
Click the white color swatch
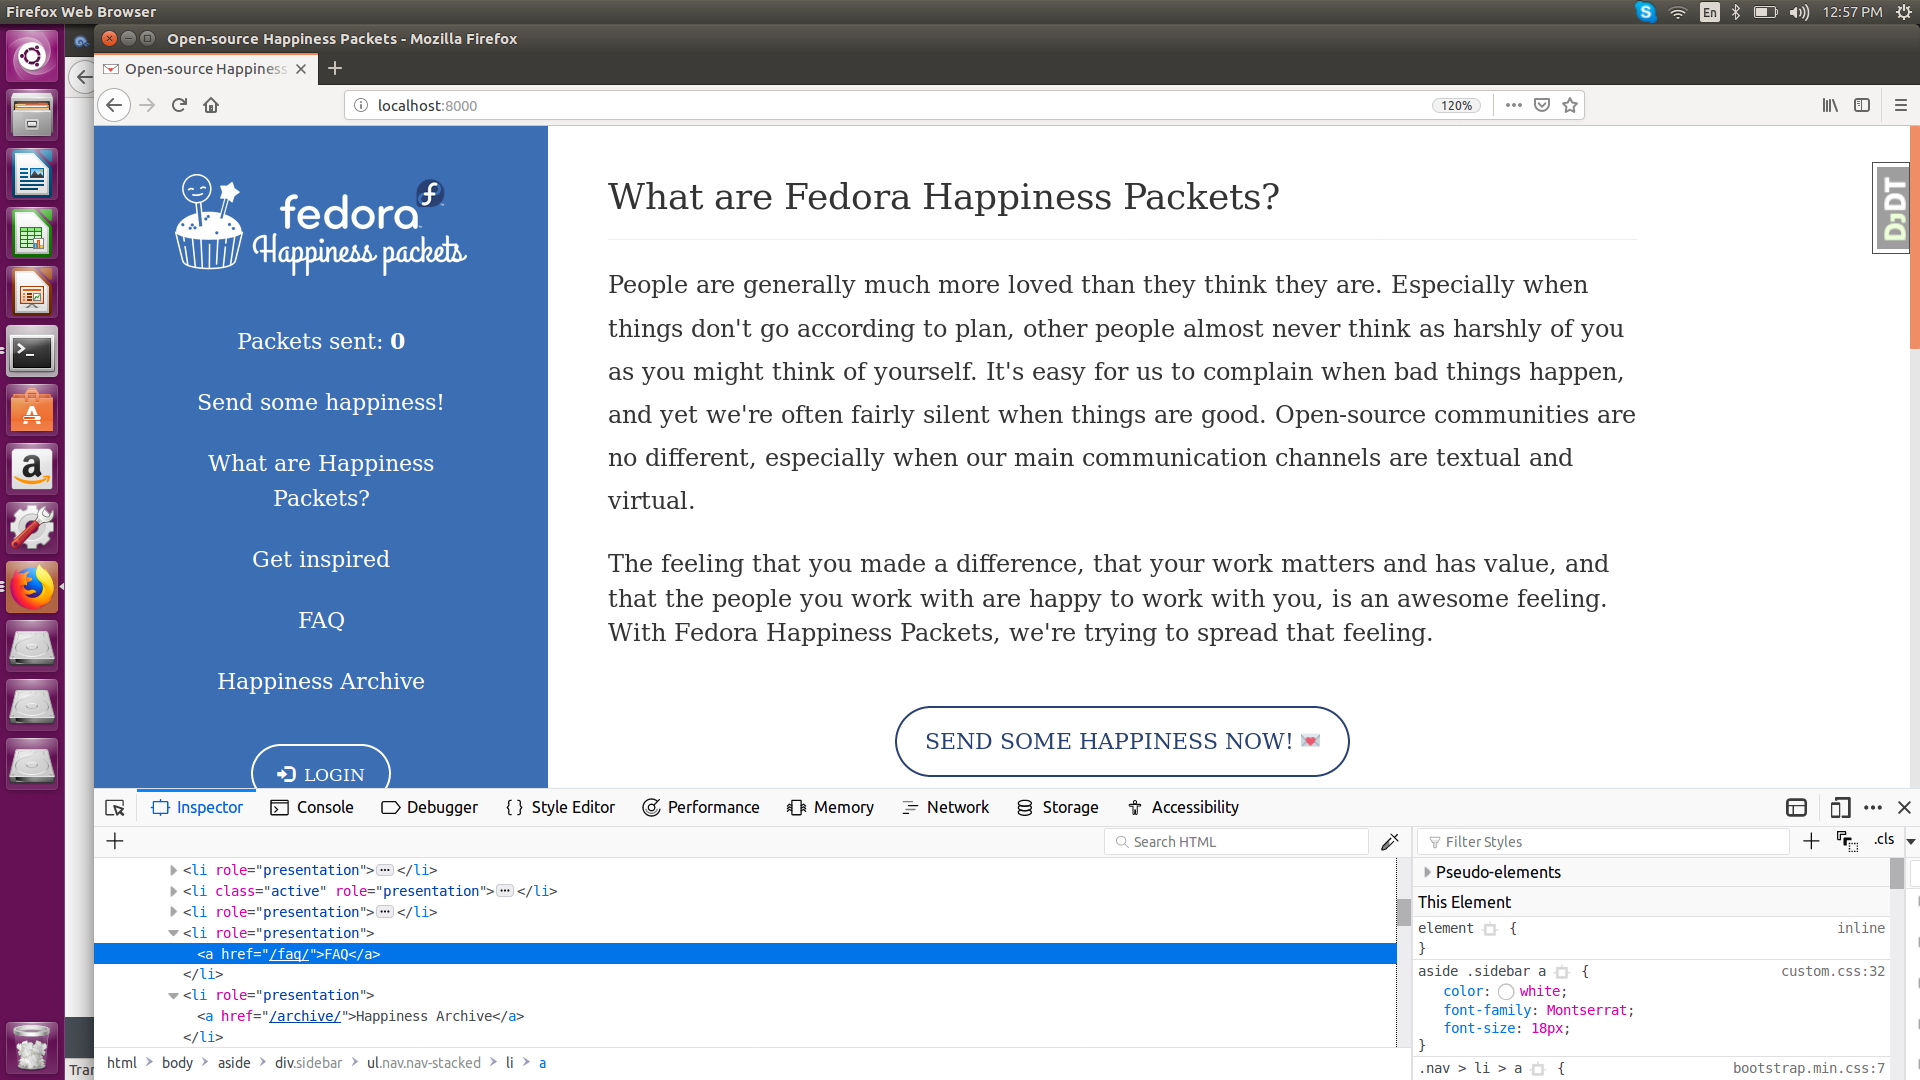(x=1506, y=992)
